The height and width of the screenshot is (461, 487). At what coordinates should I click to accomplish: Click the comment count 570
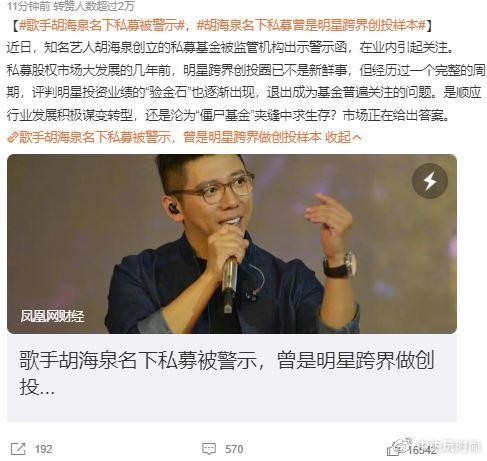(x=234, y=449)
